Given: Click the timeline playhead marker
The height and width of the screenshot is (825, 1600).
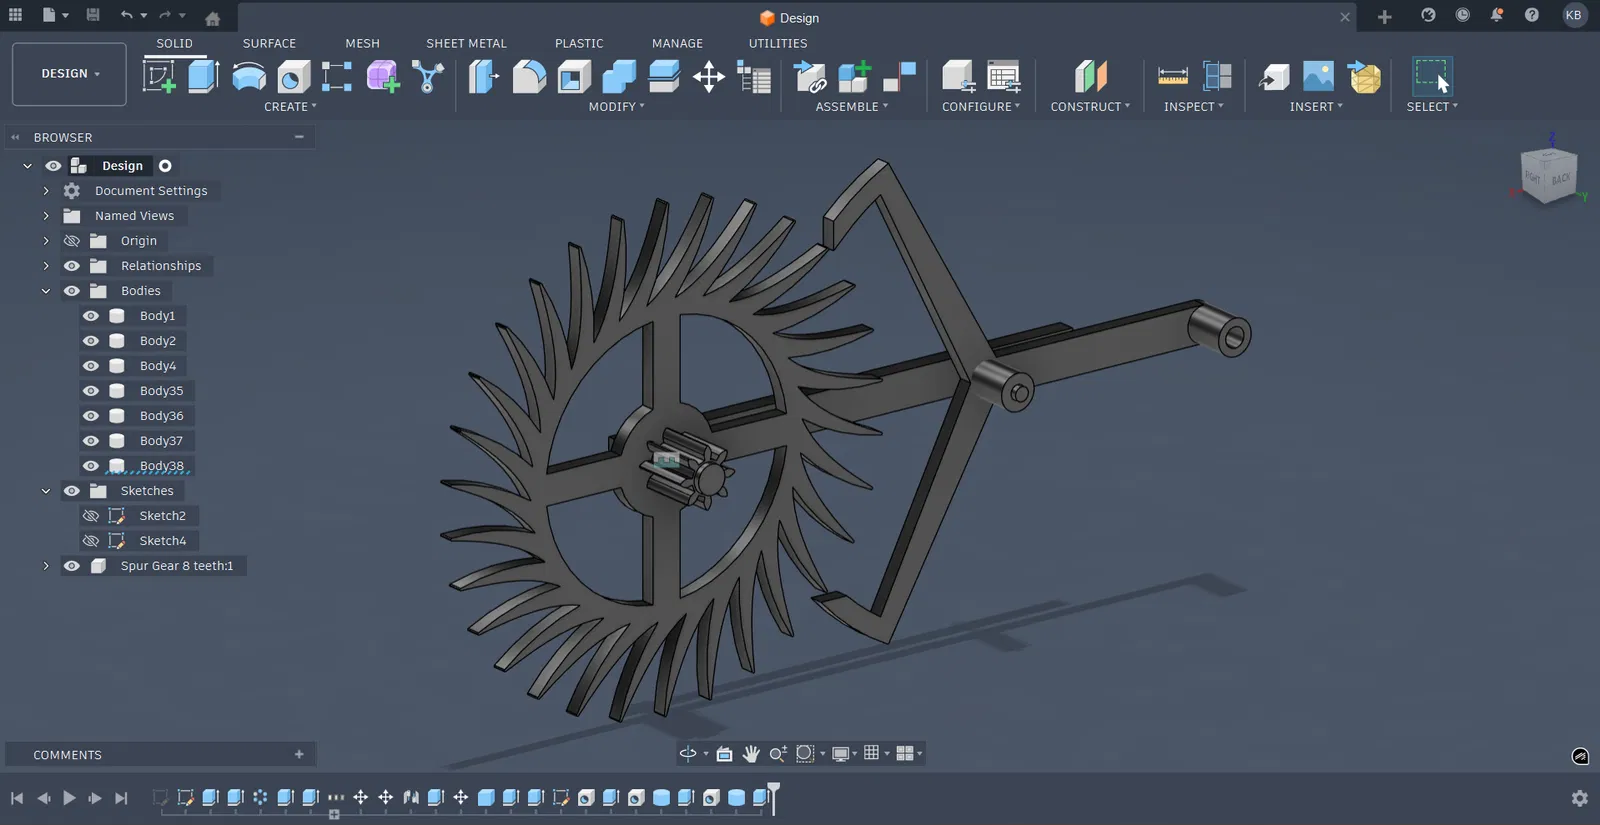Looking at the screenshot, I should (x=773, y=795).
